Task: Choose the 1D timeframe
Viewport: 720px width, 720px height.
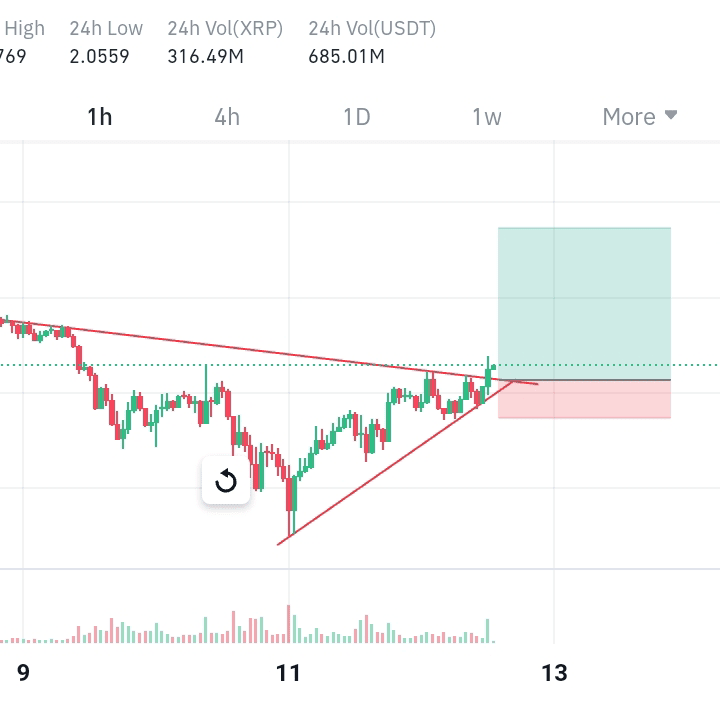Action: tap(357, 117)
